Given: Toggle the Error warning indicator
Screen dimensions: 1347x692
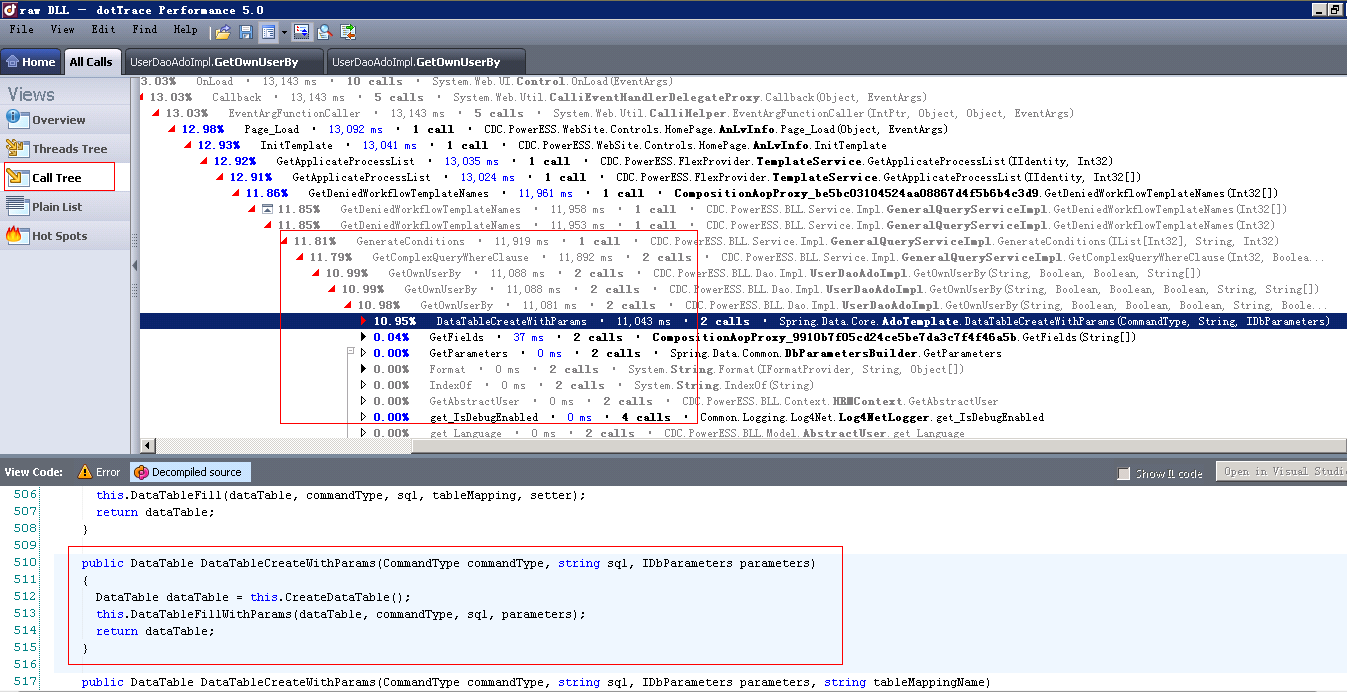Looking at the screenshot, I should (99, 471).
